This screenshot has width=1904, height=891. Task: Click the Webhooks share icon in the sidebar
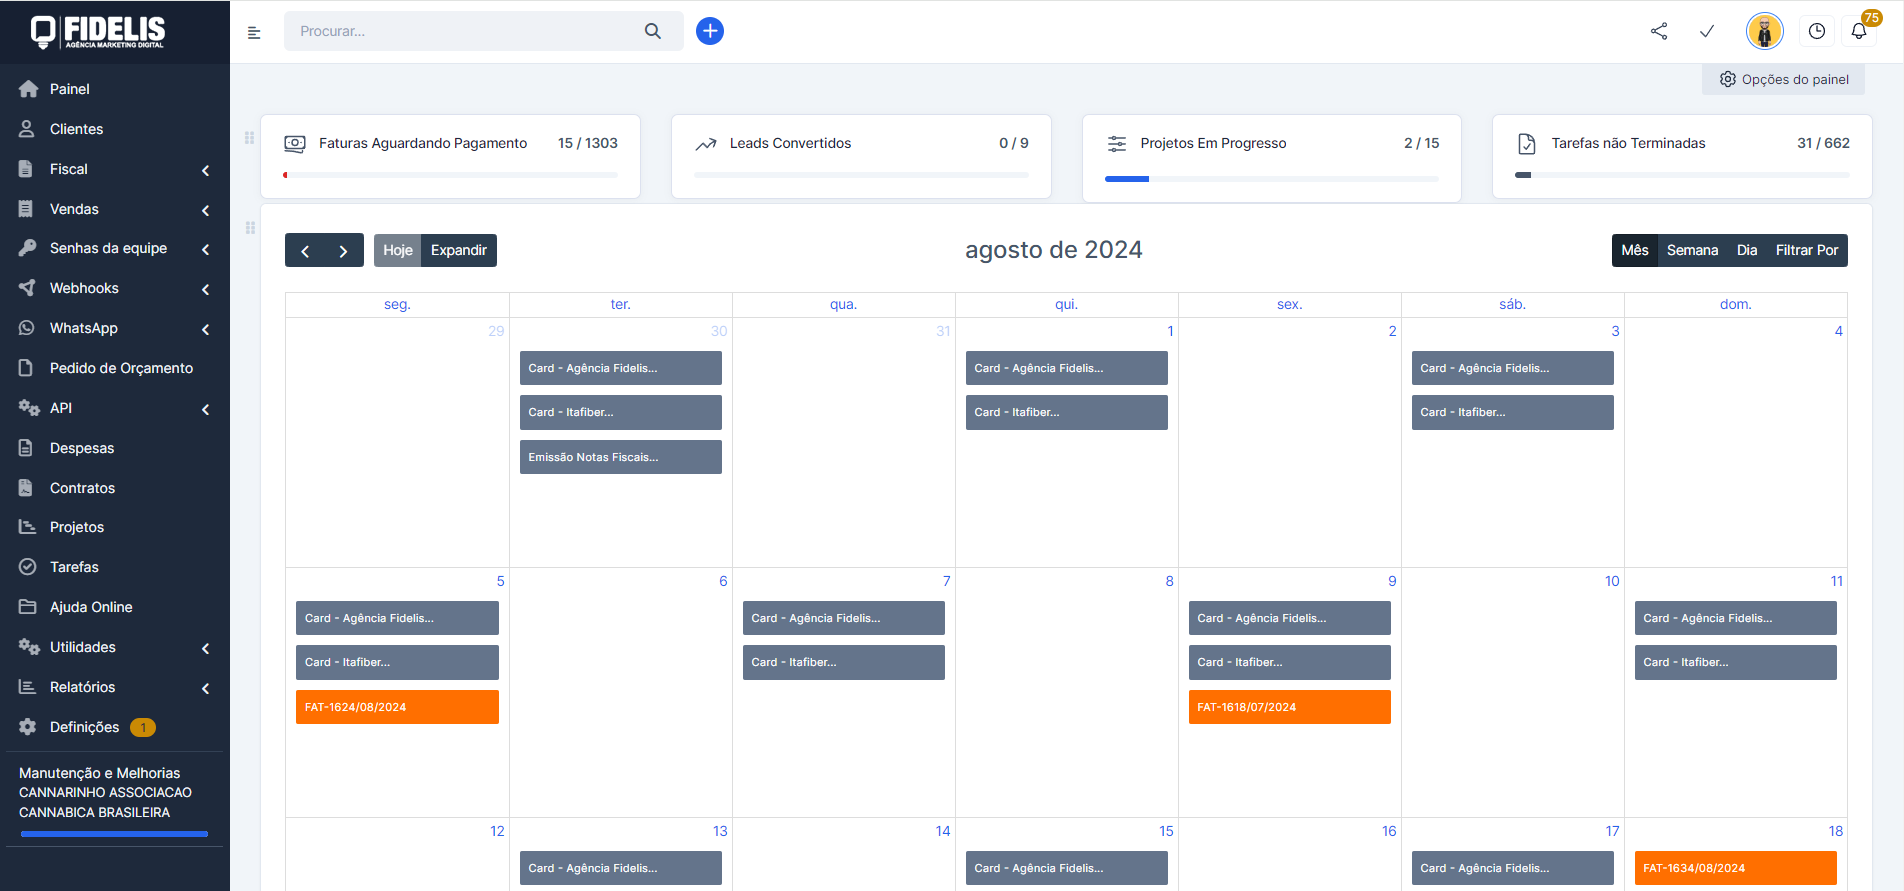[27, 288]
